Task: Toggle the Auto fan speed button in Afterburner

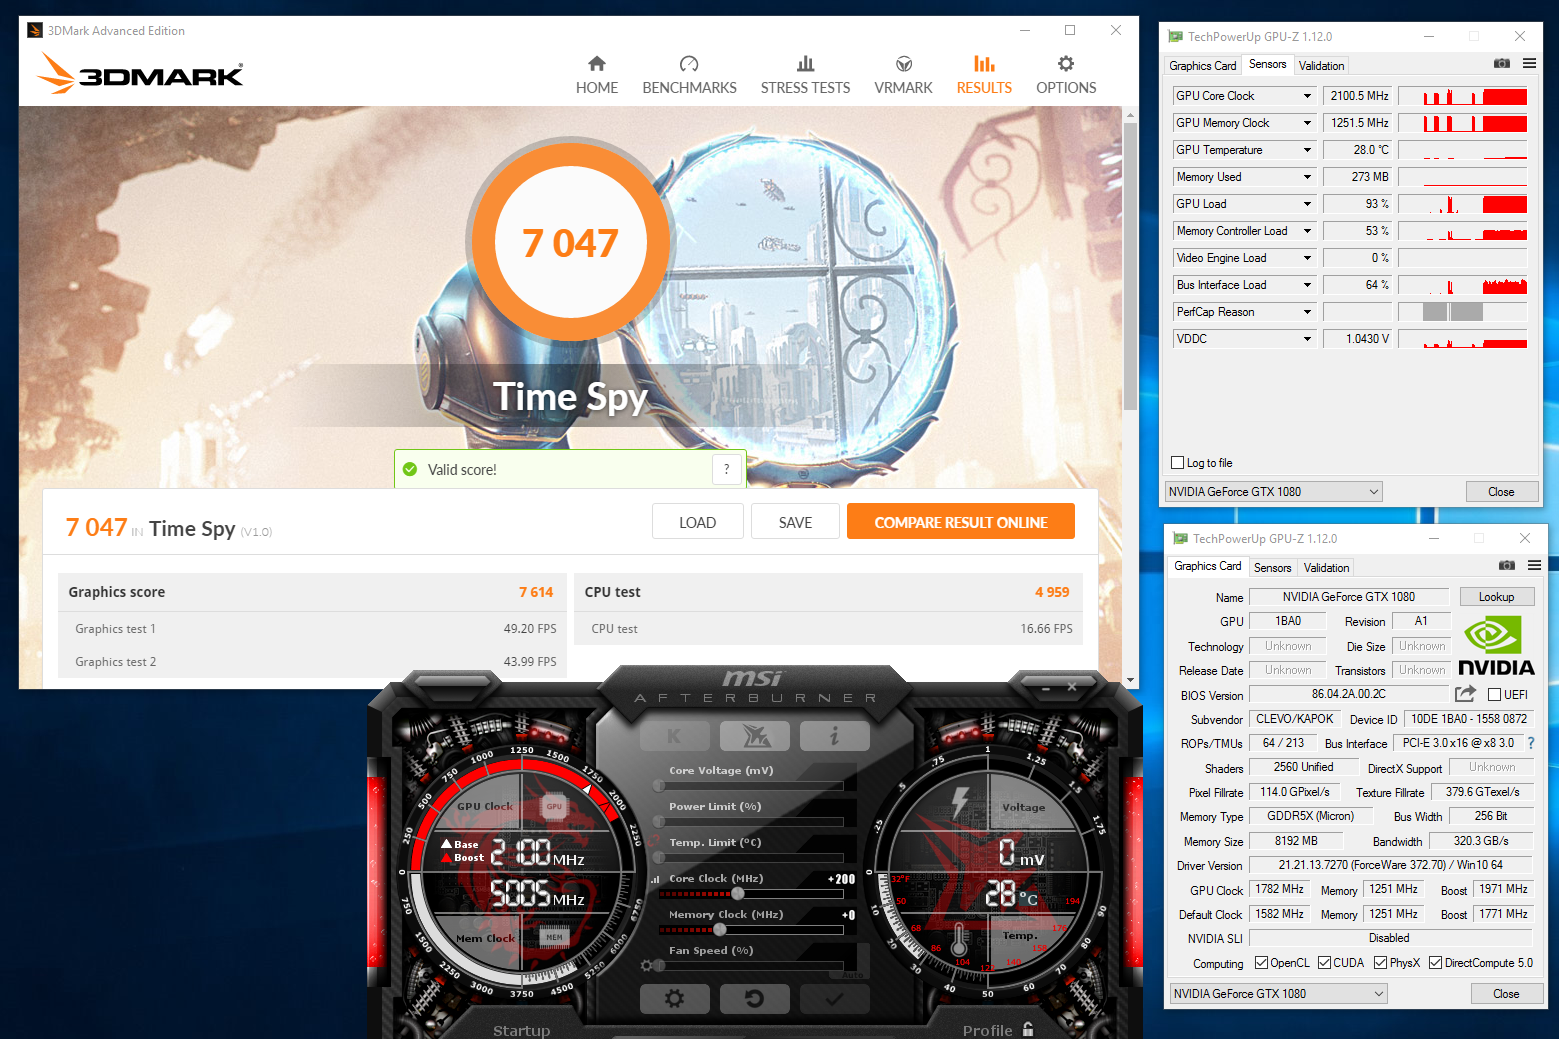Action: click(x=852, y=974)
